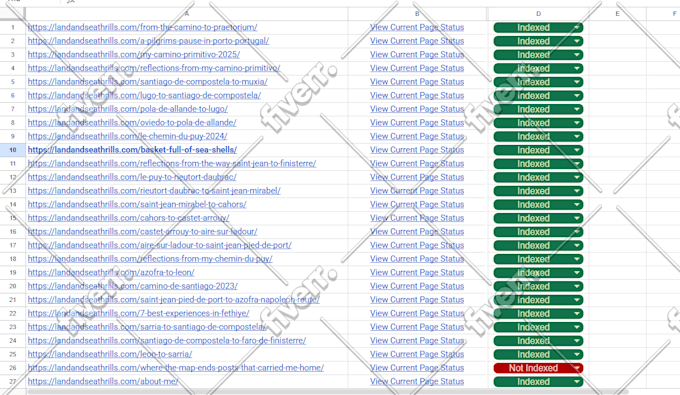Click View Current Page Status in row 1
Viewport: 680px width, 395px height.
pos(417,27)
